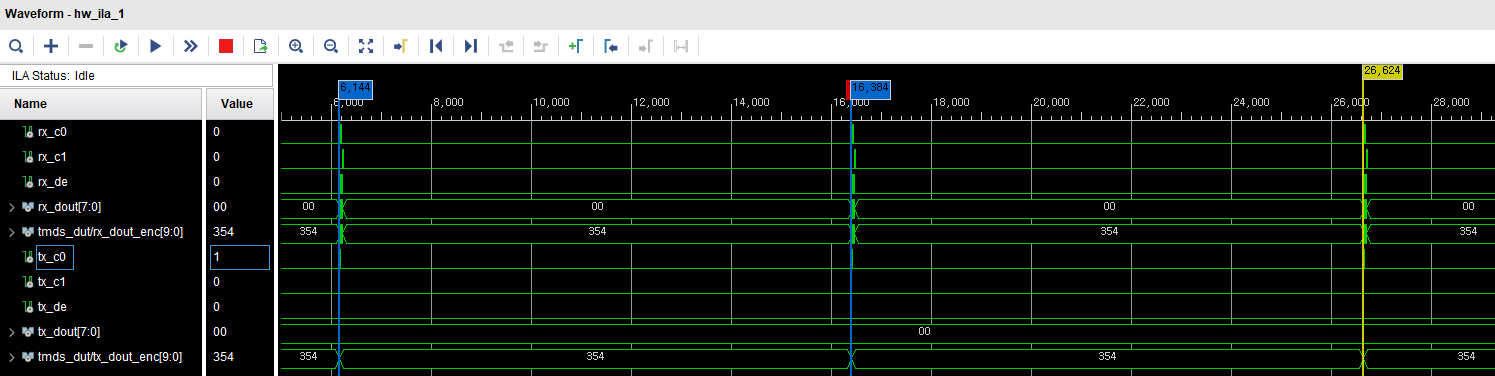Click the Value column header

click(x=237, y=104)
